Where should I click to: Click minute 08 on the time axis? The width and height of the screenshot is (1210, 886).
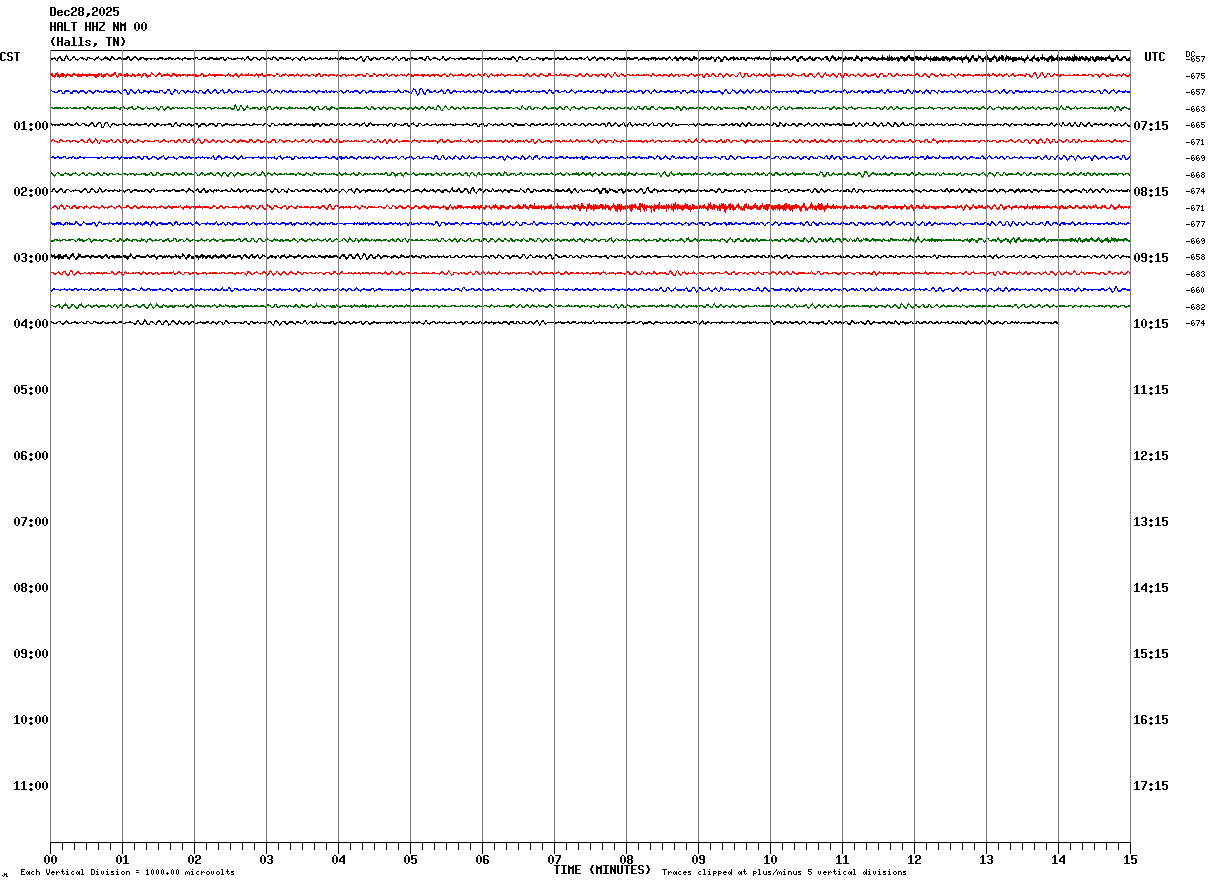pos(626,860)
